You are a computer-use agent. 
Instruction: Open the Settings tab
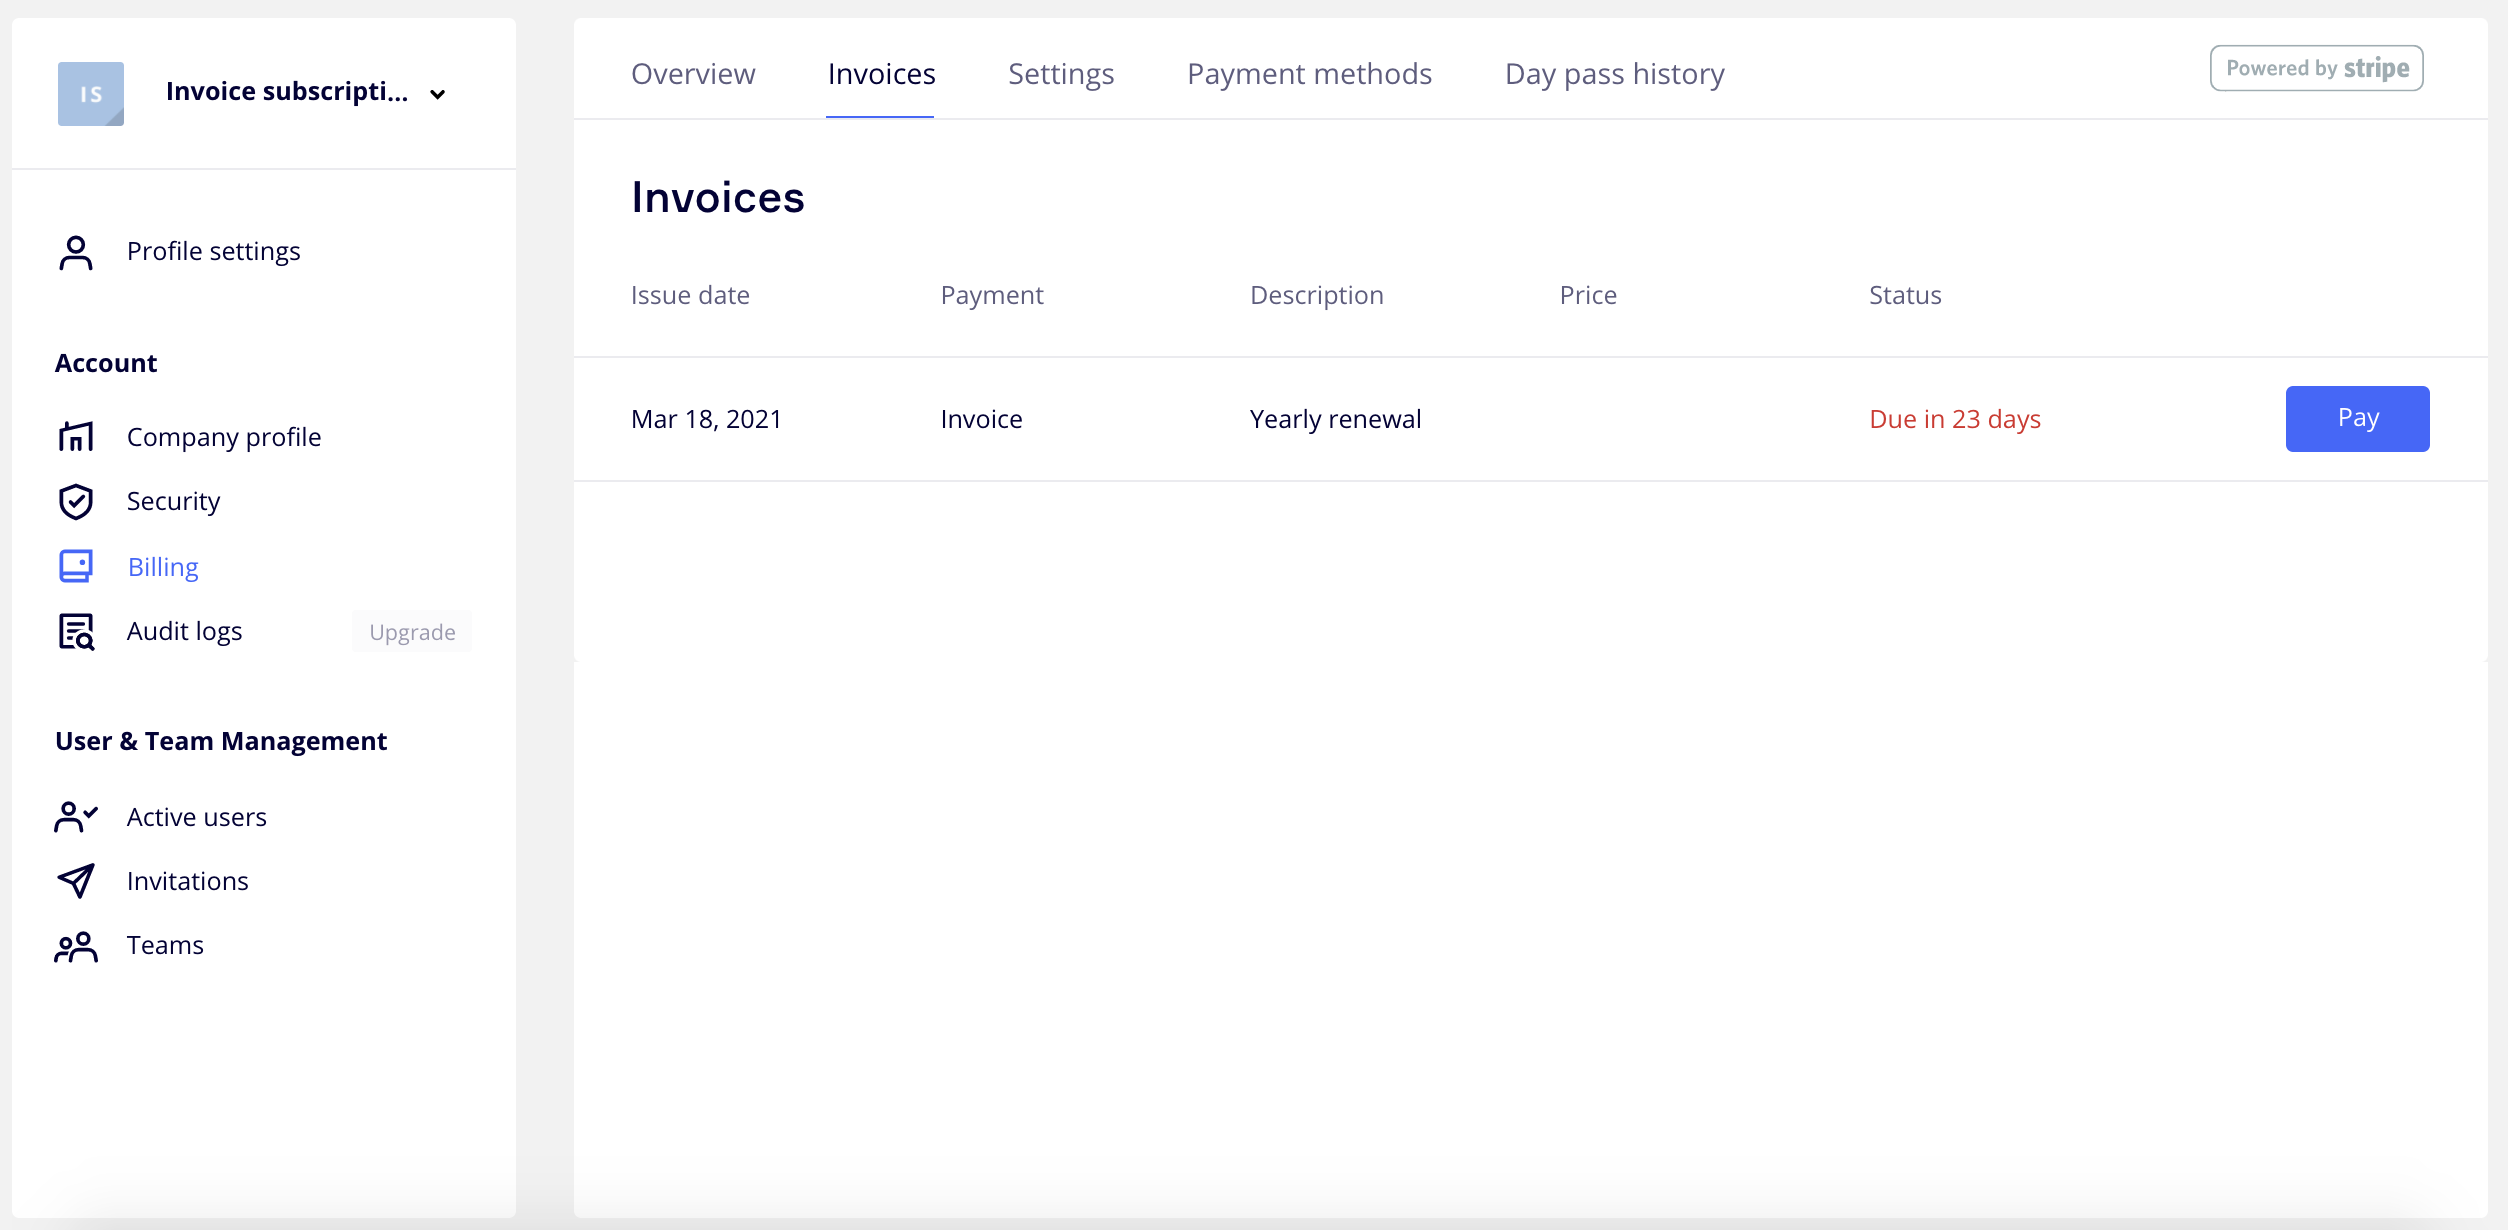(1060, 74)
